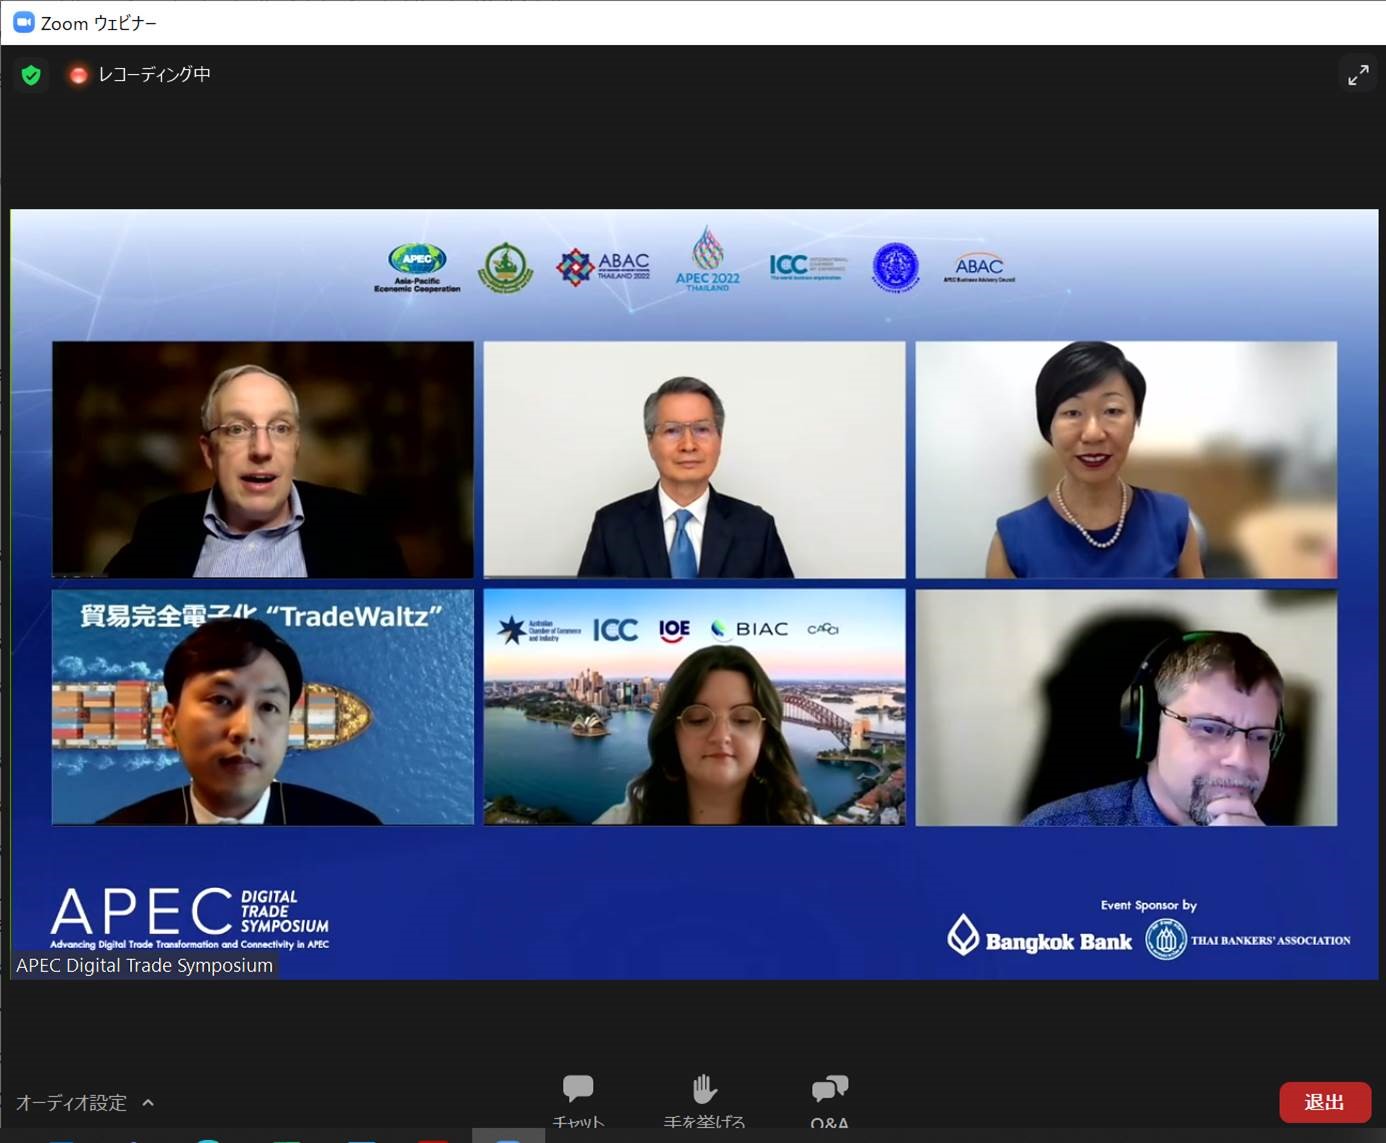Open the Q&A panel
This screenshot has height=1143, width=1386.
point(829,1102)
